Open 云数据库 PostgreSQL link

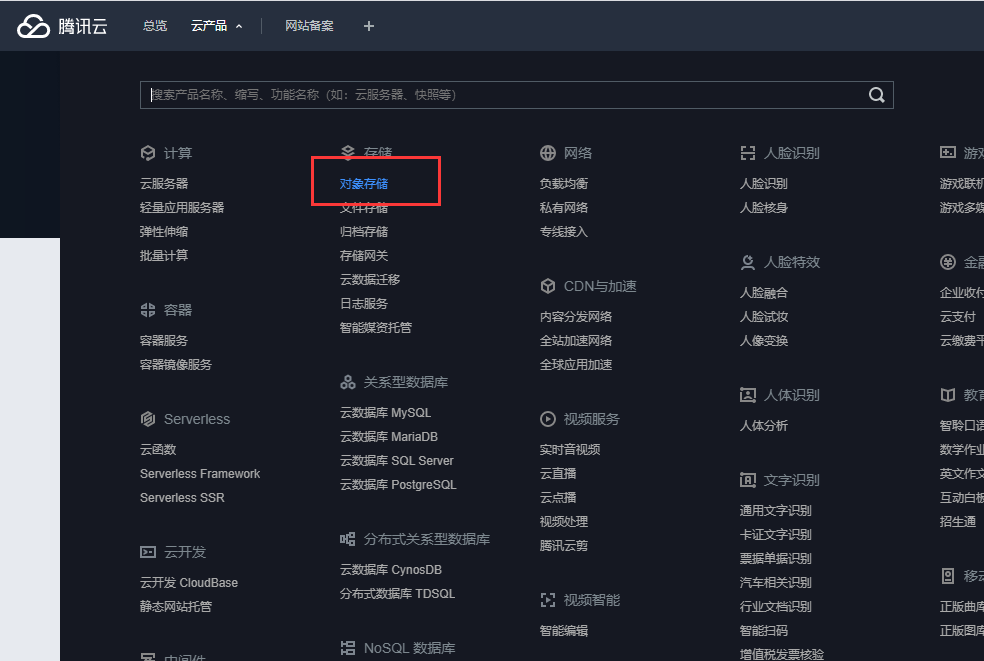coord(398,485)
